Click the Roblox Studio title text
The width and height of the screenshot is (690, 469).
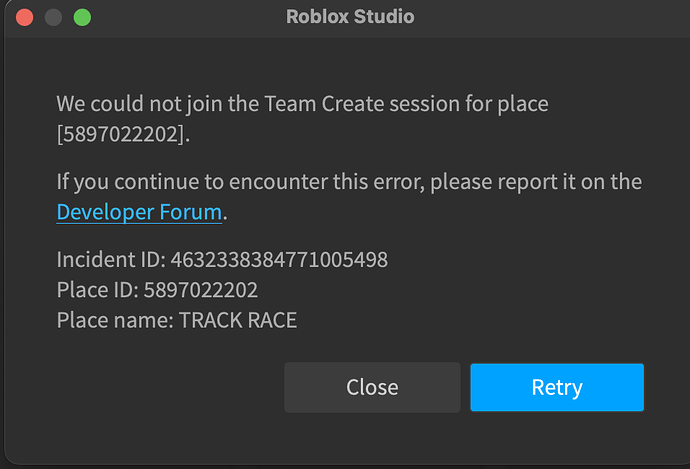(350, 17)
